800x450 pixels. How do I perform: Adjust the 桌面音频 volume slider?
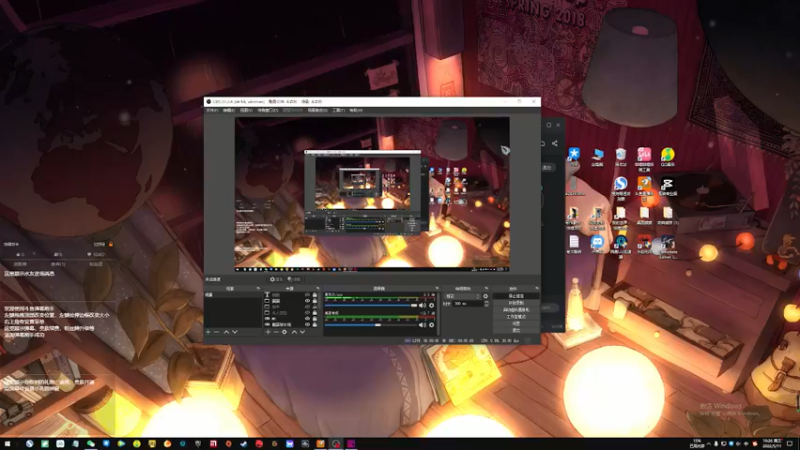coord(371,325)
